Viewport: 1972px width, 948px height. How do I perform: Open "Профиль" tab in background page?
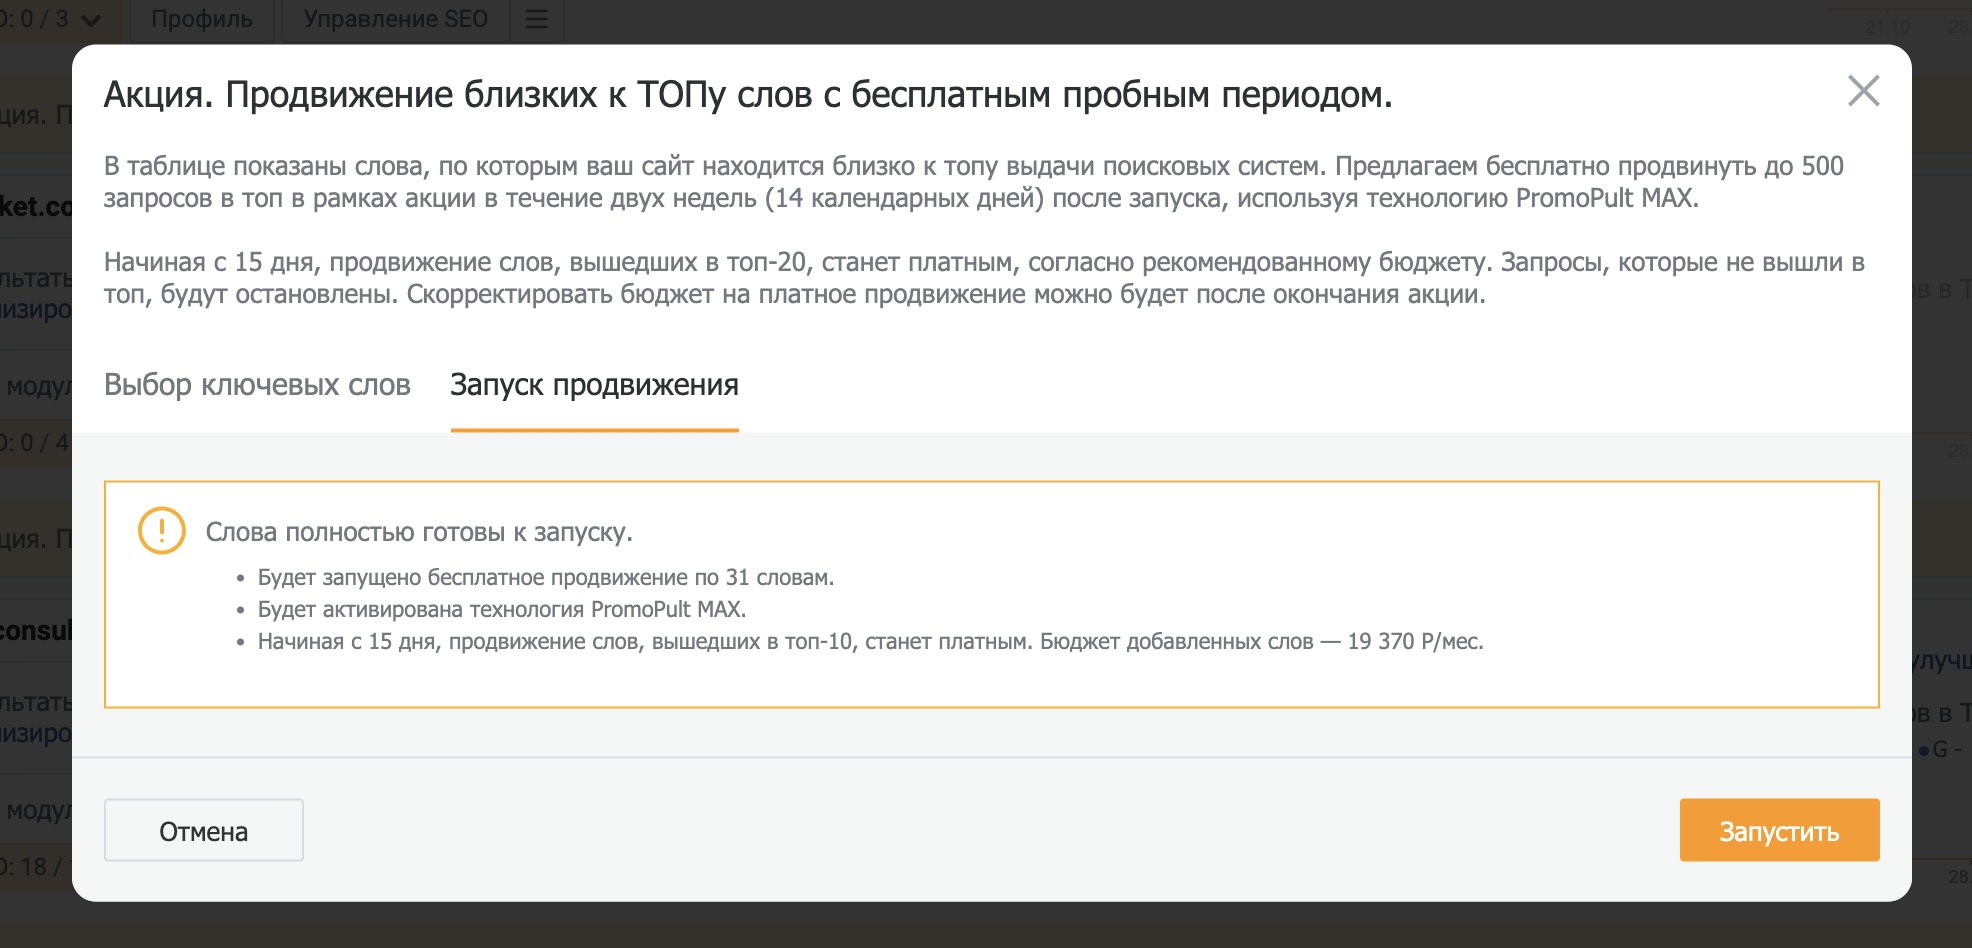pyautogui.click(x=201, y=19)
